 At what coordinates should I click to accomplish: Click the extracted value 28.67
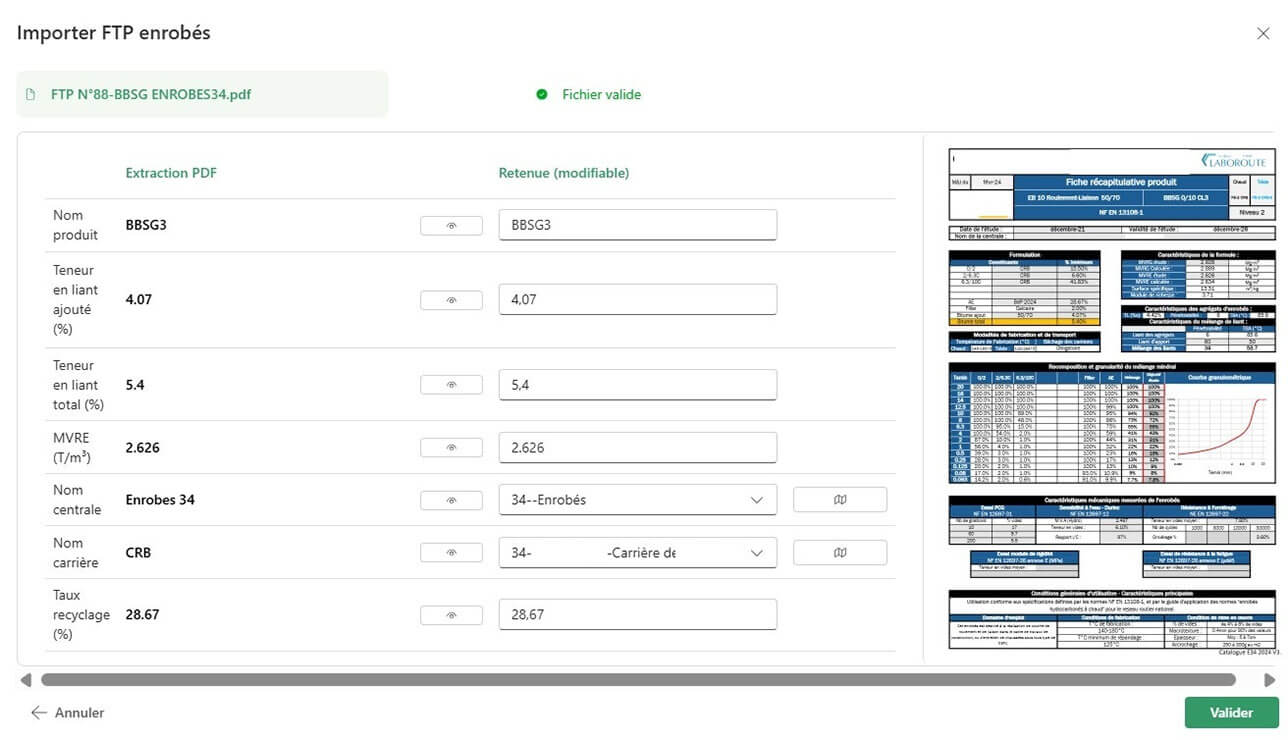[144, 614]
